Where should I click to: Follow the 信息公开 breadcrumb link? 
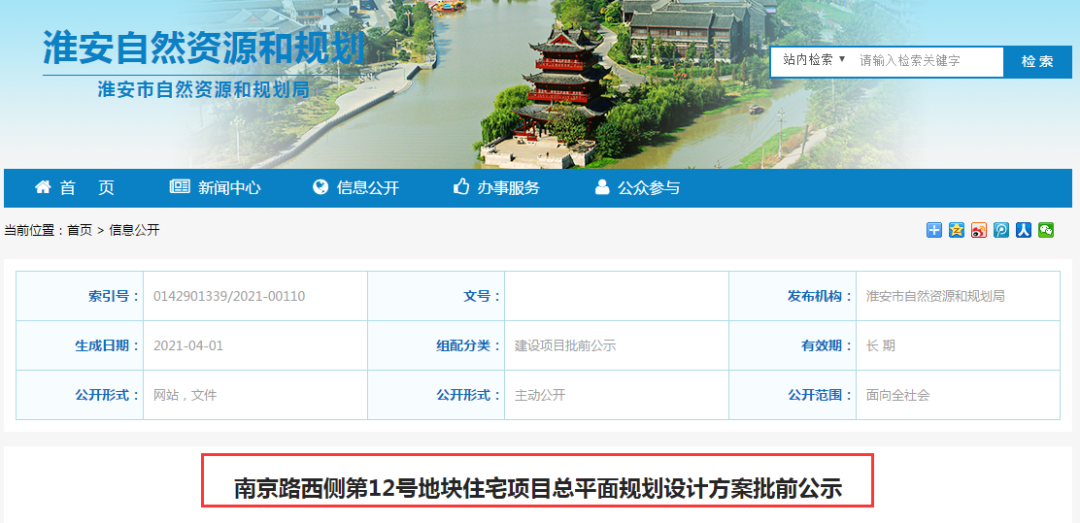[134, 231]
